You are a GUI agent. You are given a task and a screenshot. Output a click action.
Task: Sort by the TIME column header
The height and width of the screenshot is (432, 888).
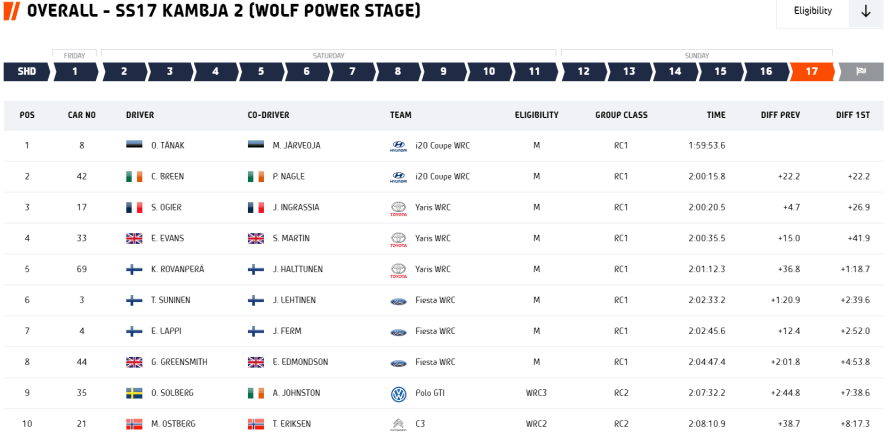point(715,115)
